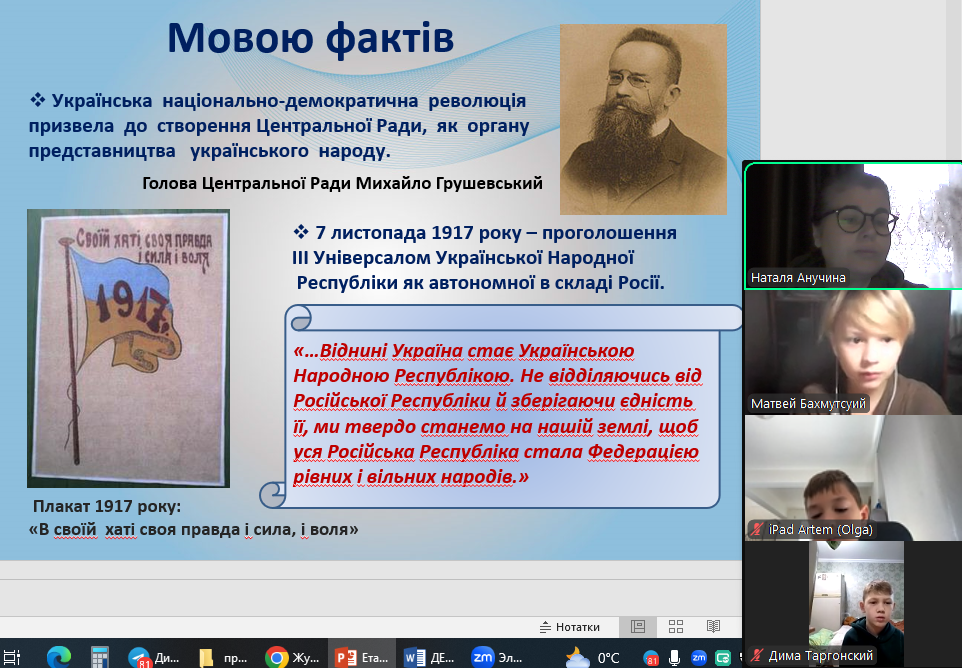Click the PowerPoint taskbar button
962x668 pixels.
click(359, 657)
